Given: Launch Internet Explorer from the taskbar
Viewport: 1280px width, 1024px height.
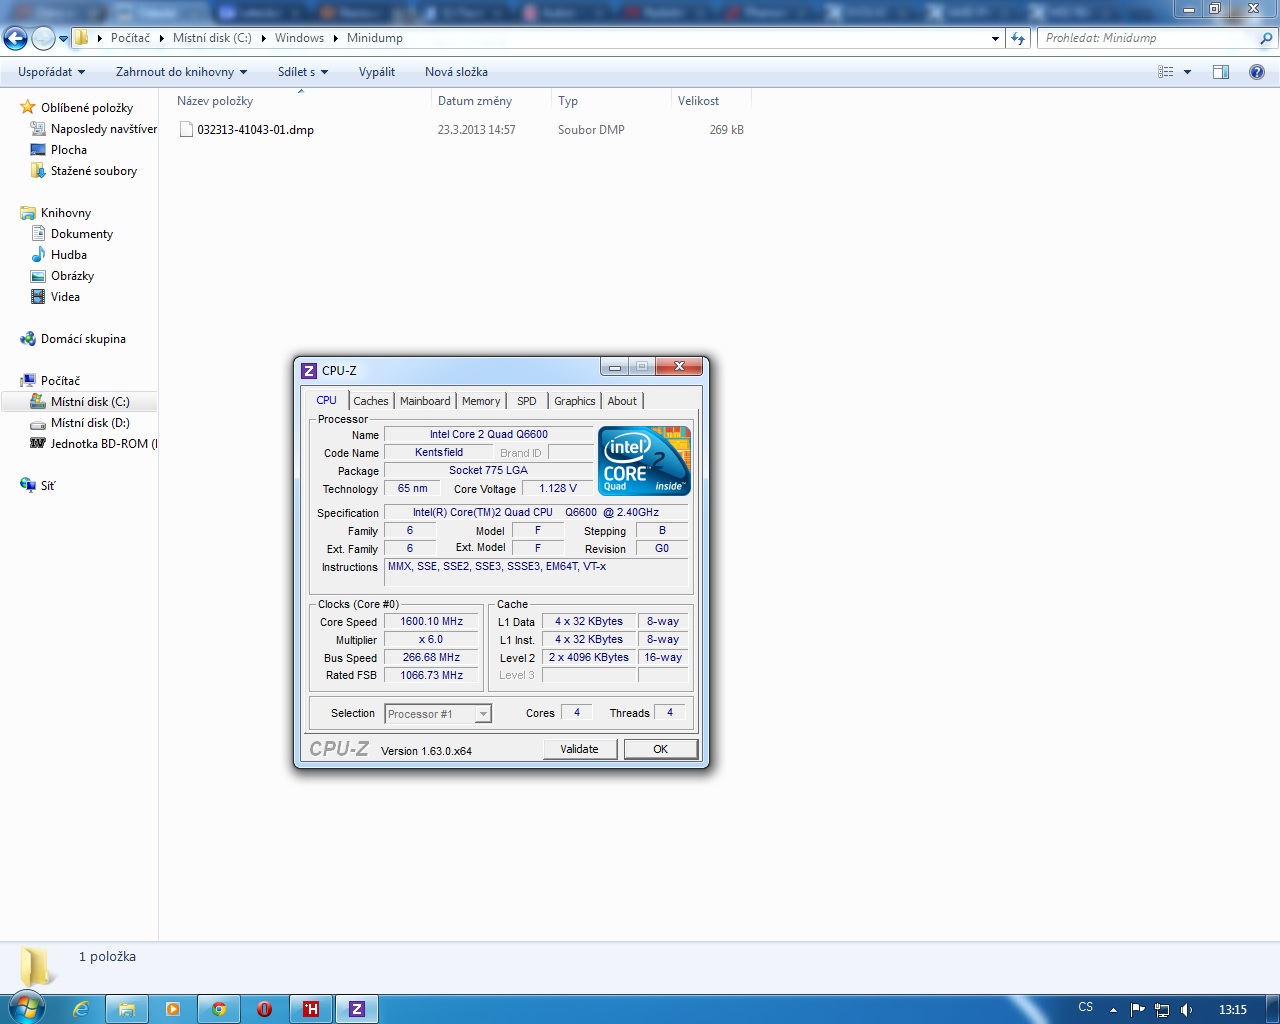Looking at the screenshot, I should 81,1009.
